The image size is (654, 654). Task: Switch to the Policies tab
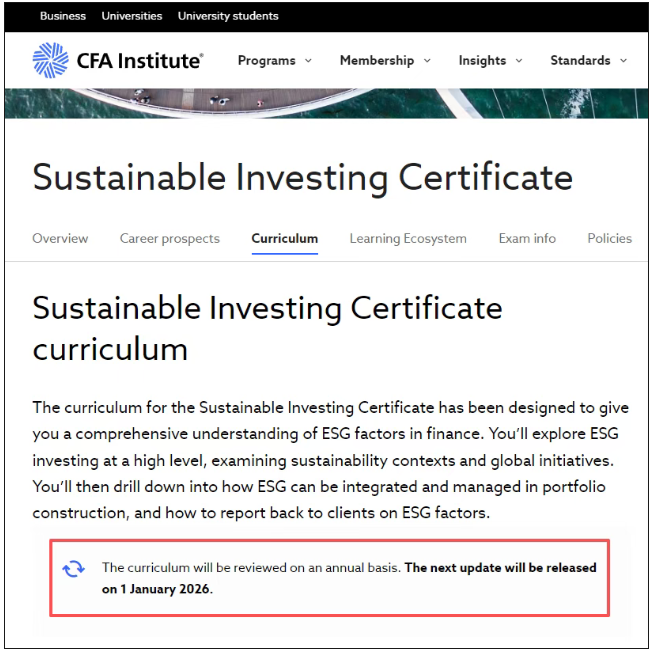pos(609,238)
